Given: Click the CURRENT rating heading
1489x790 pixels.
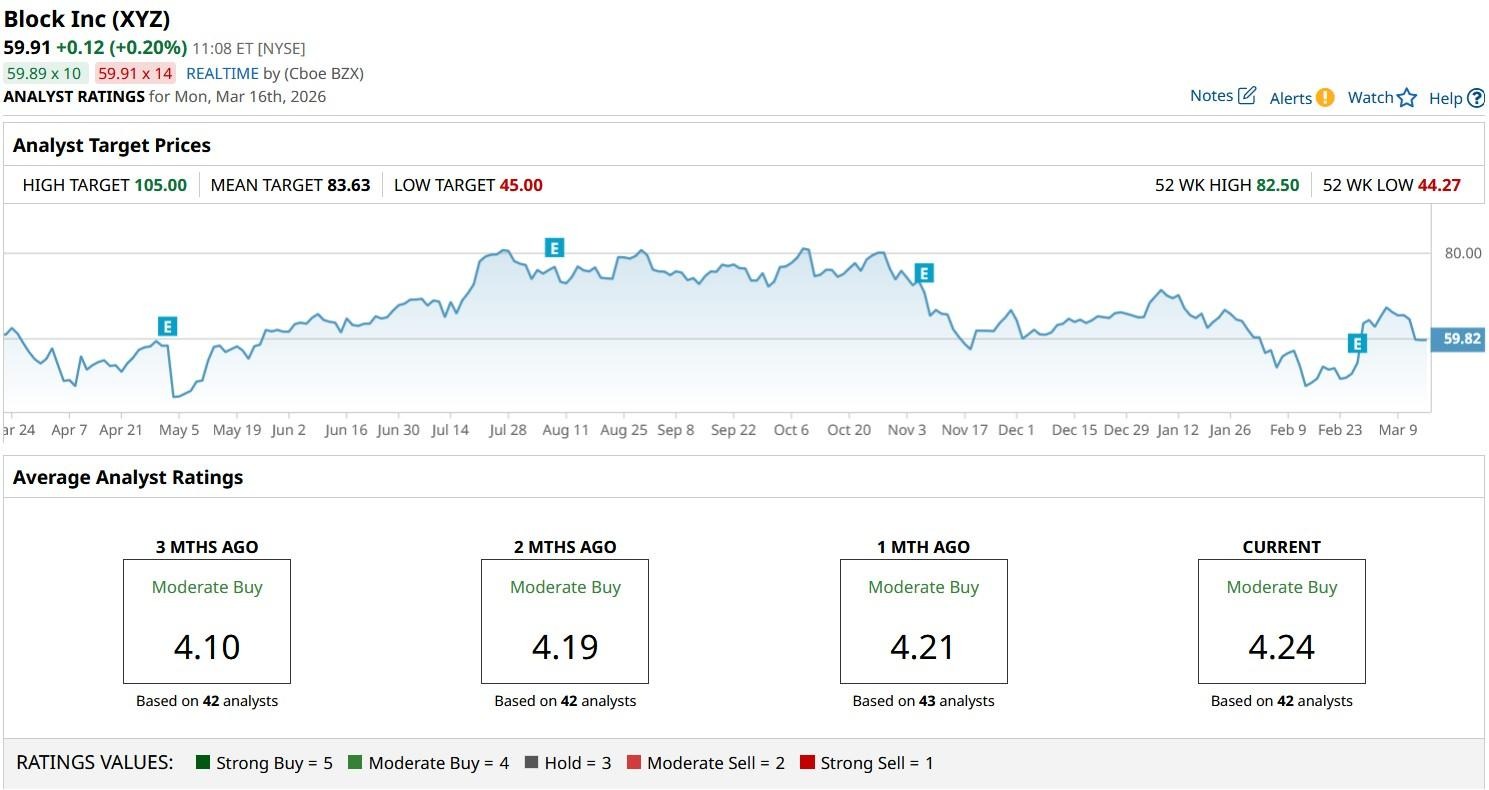Looking at the screenshot, I should coord(1282,547).
